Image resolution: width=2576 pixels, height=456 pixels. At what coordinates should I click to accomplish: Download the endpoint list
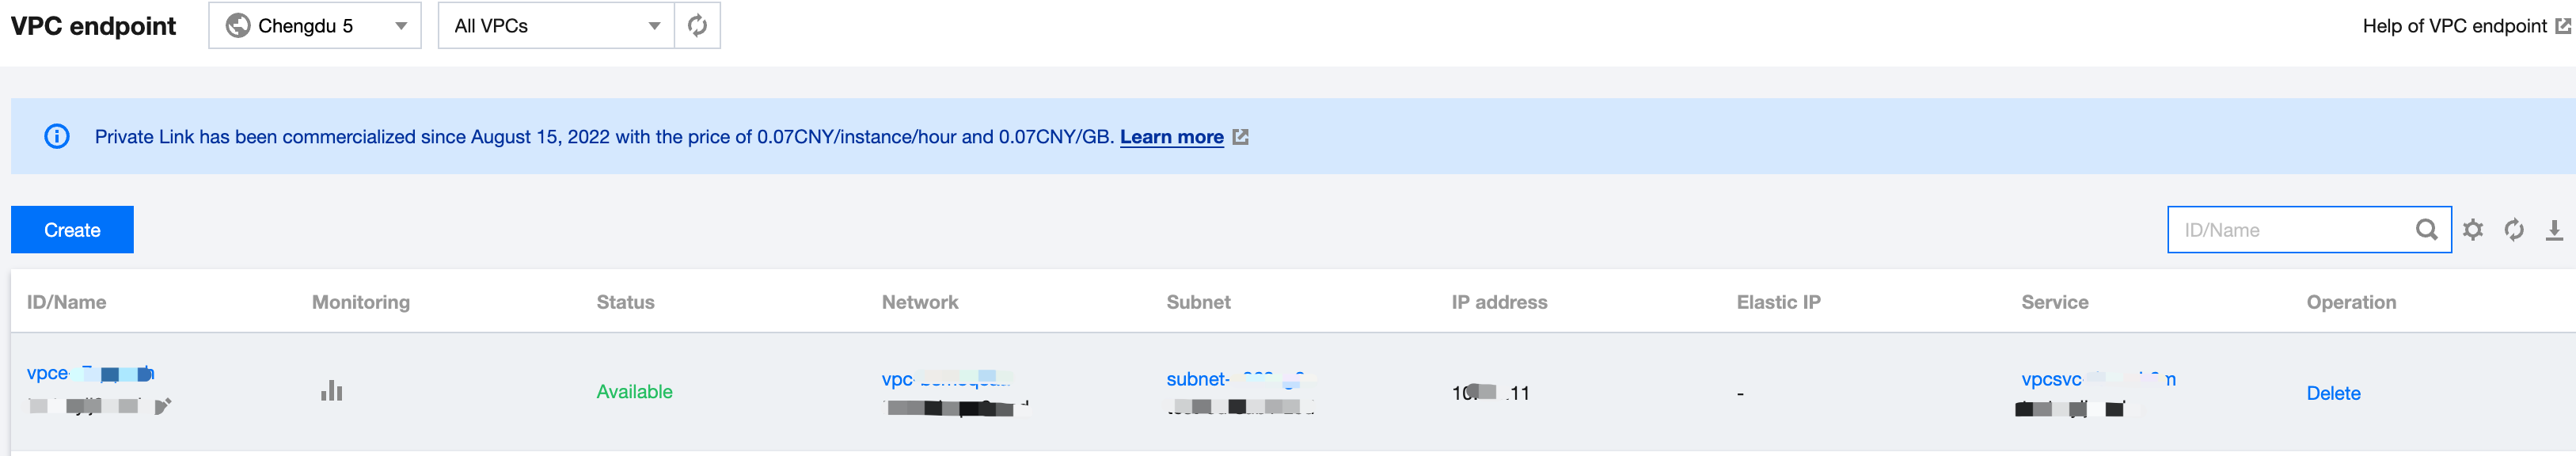pyautogui.click(x=2554, y=230)
